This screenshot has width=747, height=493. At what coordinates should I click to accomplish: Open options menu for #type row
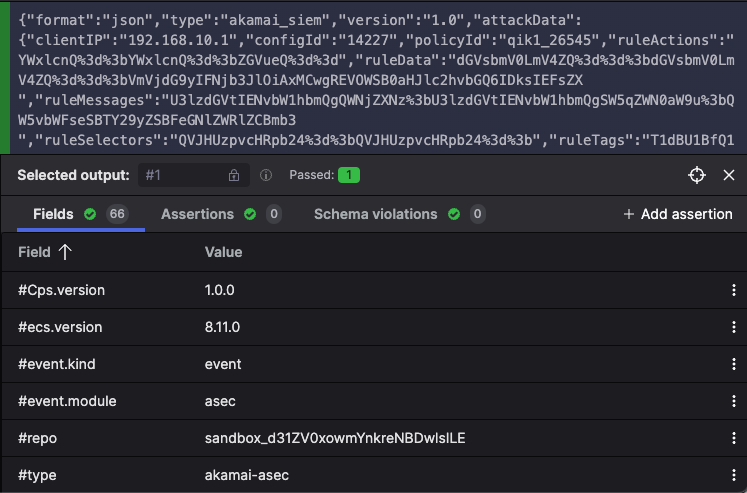click(x=731, y=475)
